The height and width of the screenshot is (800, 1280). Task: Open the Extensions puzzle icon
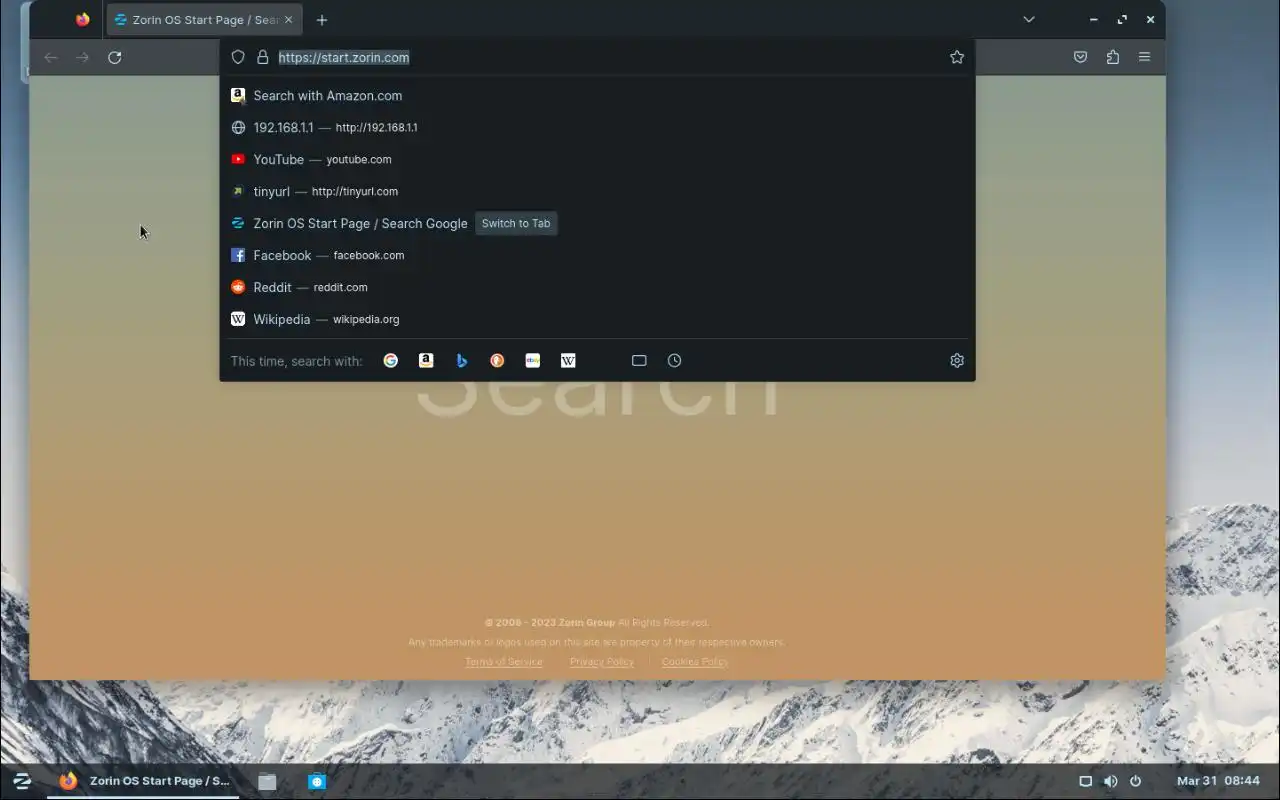click(x=1112, y=57)
